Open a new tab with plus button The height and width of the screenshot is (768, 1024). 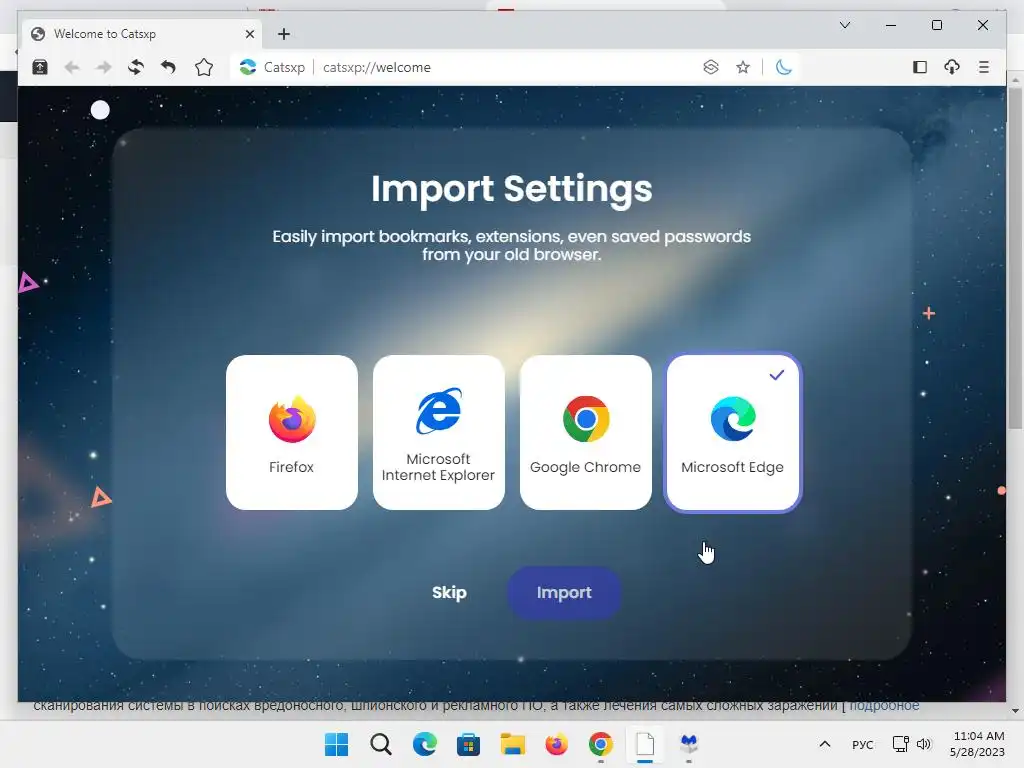tap(283, 34)
